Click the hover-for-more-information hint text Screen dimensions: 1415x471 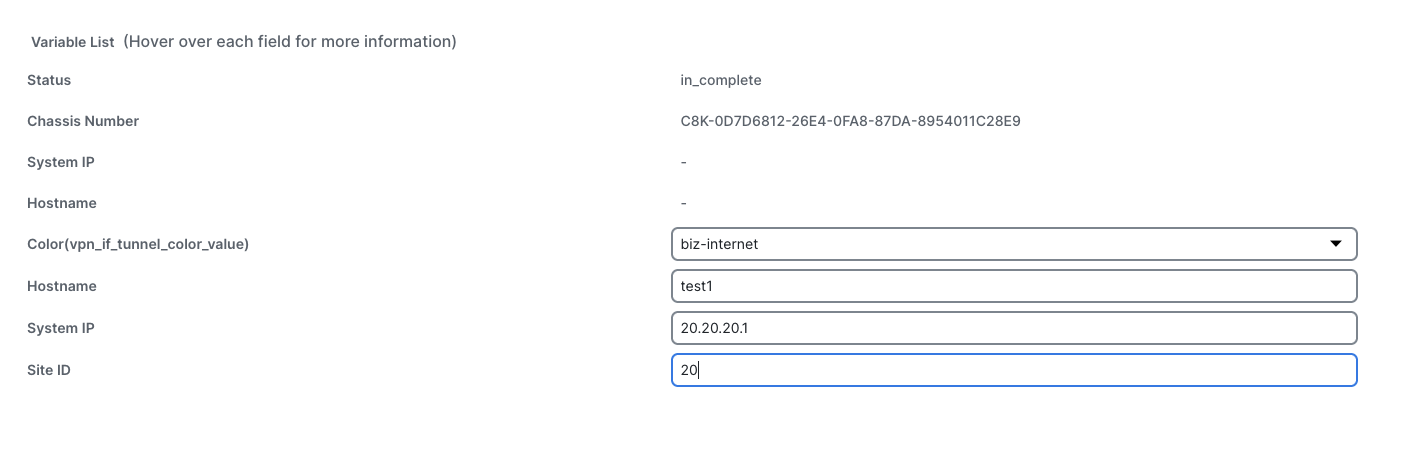[290, 42]
